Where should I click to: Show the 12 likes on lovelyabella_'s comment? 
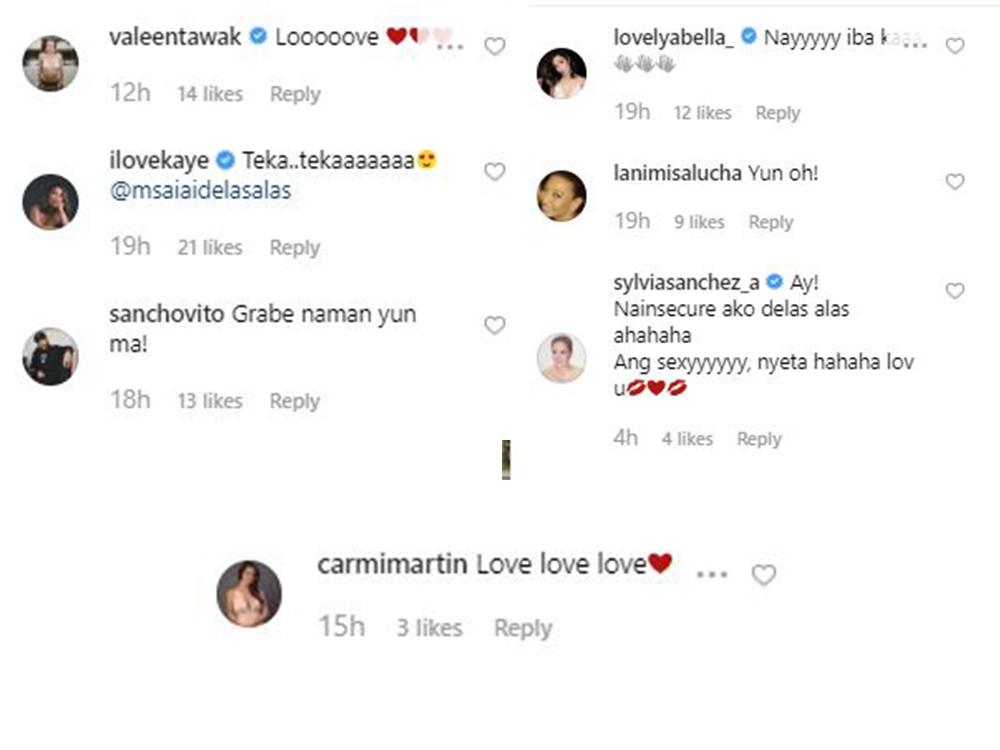702,113
